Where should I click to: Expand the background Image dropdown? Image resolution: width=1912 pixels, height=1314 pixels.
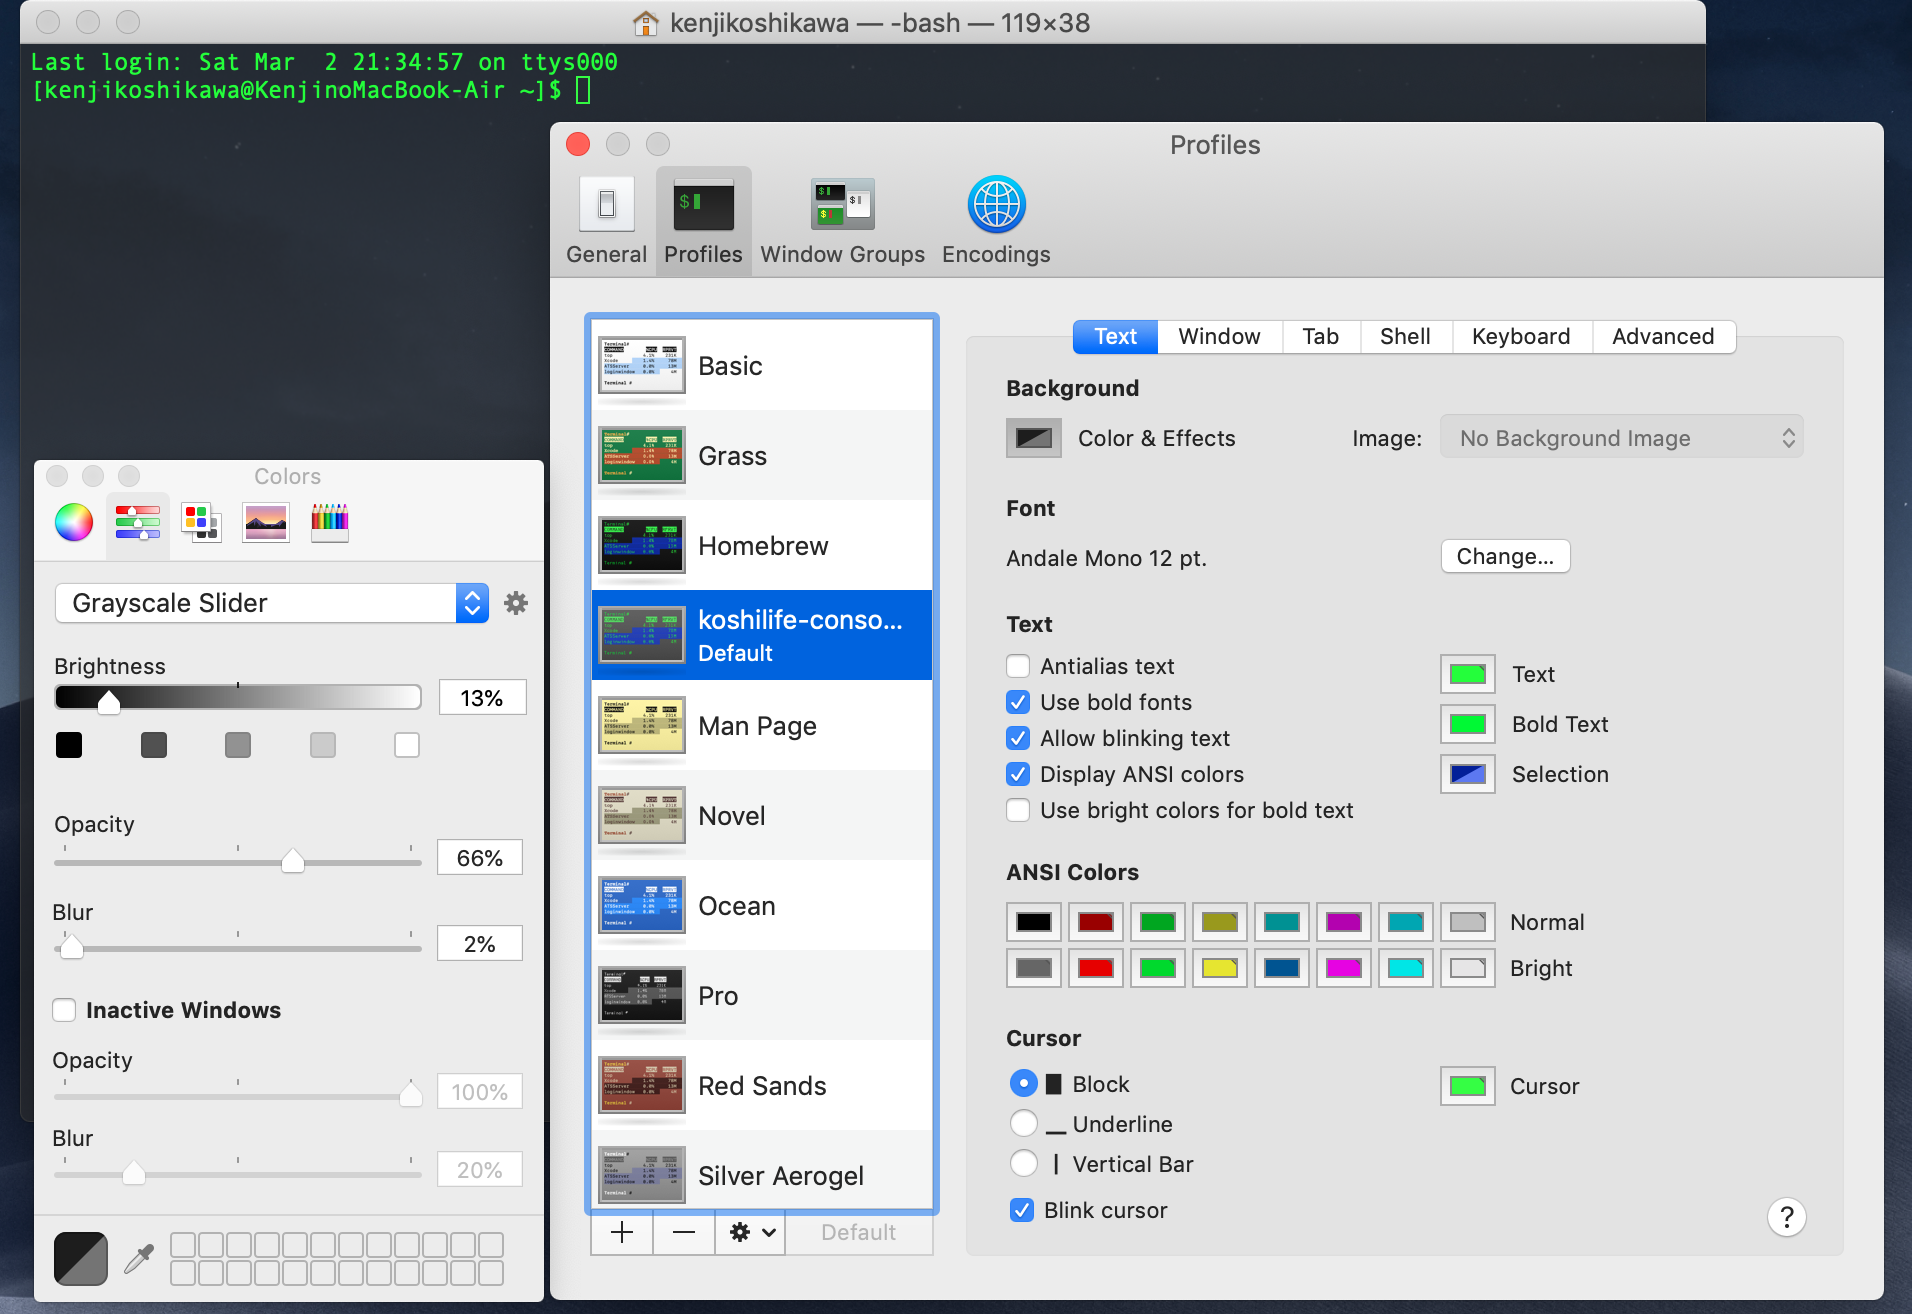(x=1621, y=438)
